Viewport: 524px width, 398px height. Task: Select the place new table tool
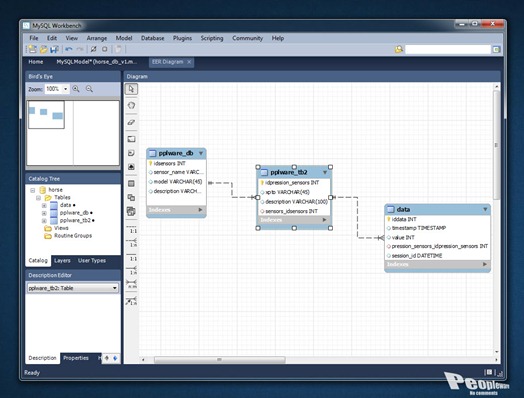(131, 183)
